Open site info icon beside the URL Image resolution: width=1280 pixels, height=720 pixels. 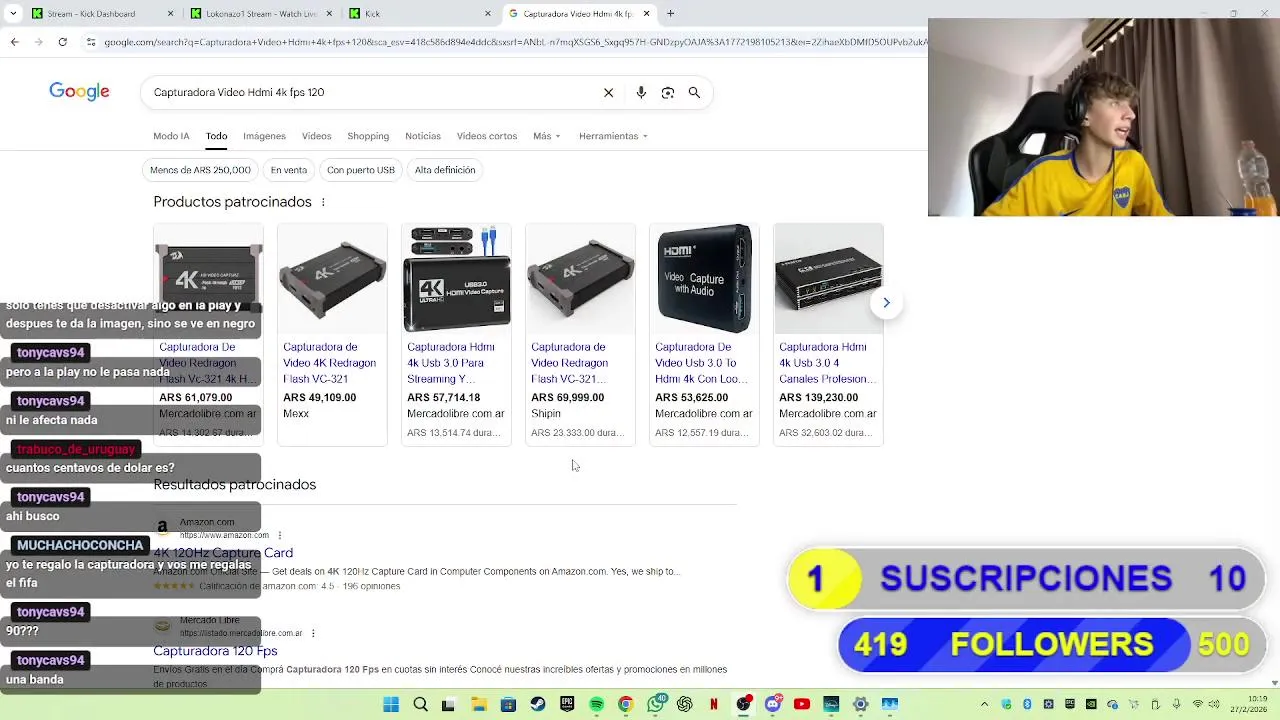[x=91, y=42]
